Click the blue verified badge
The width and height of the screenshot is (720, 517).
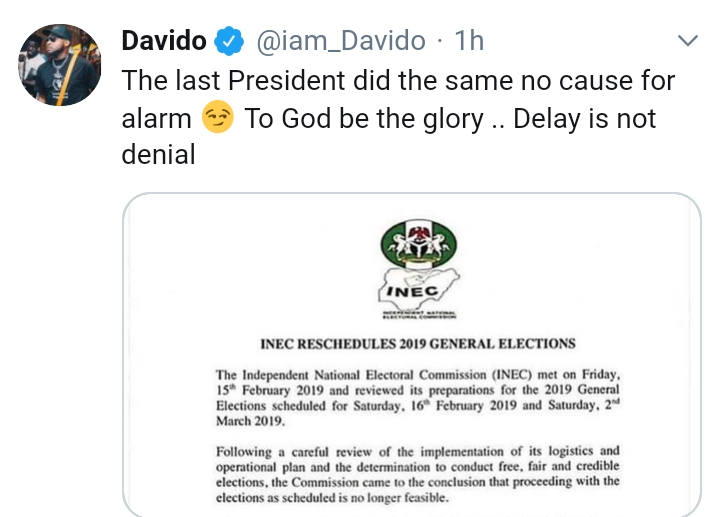[x=230, y=42]
